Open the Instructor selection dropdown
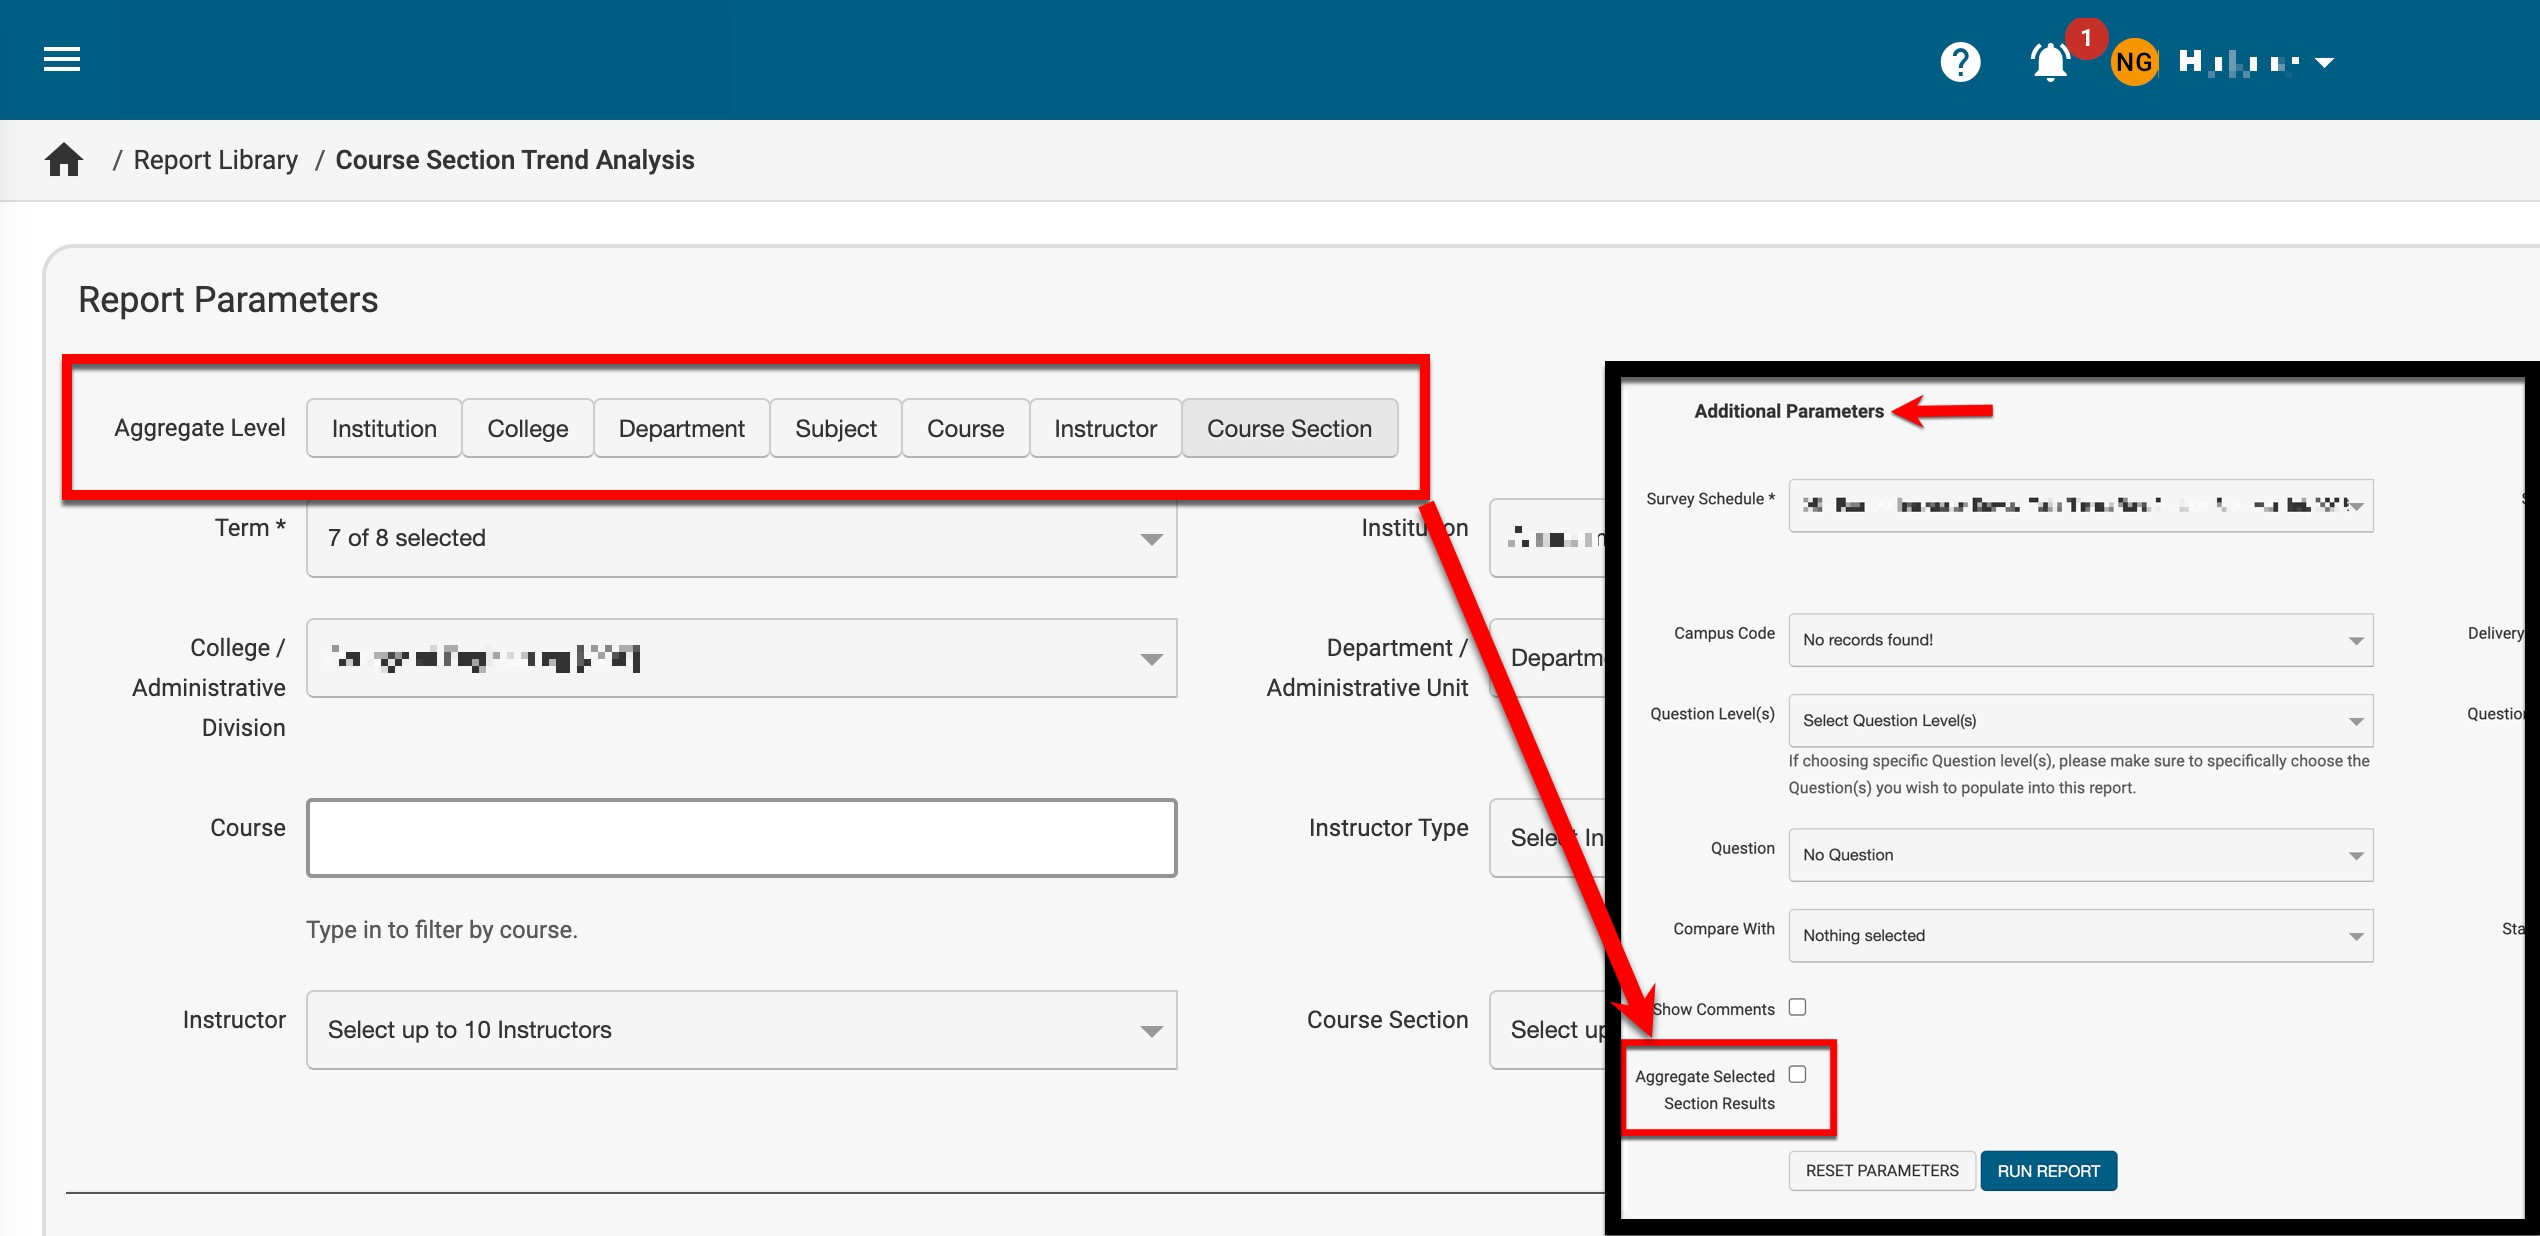The height and width of the screenshot is (1236, 2540). point(741,1030)
